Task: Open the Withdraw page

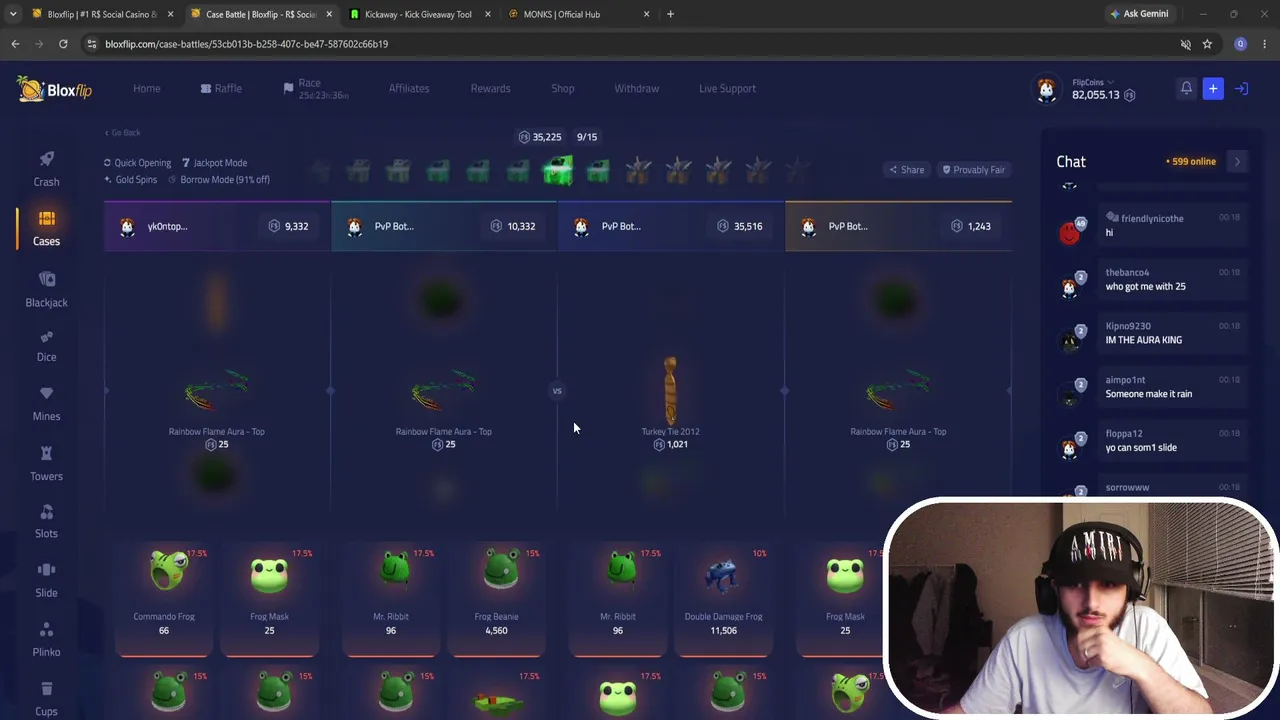Action: tap(636, 89)
